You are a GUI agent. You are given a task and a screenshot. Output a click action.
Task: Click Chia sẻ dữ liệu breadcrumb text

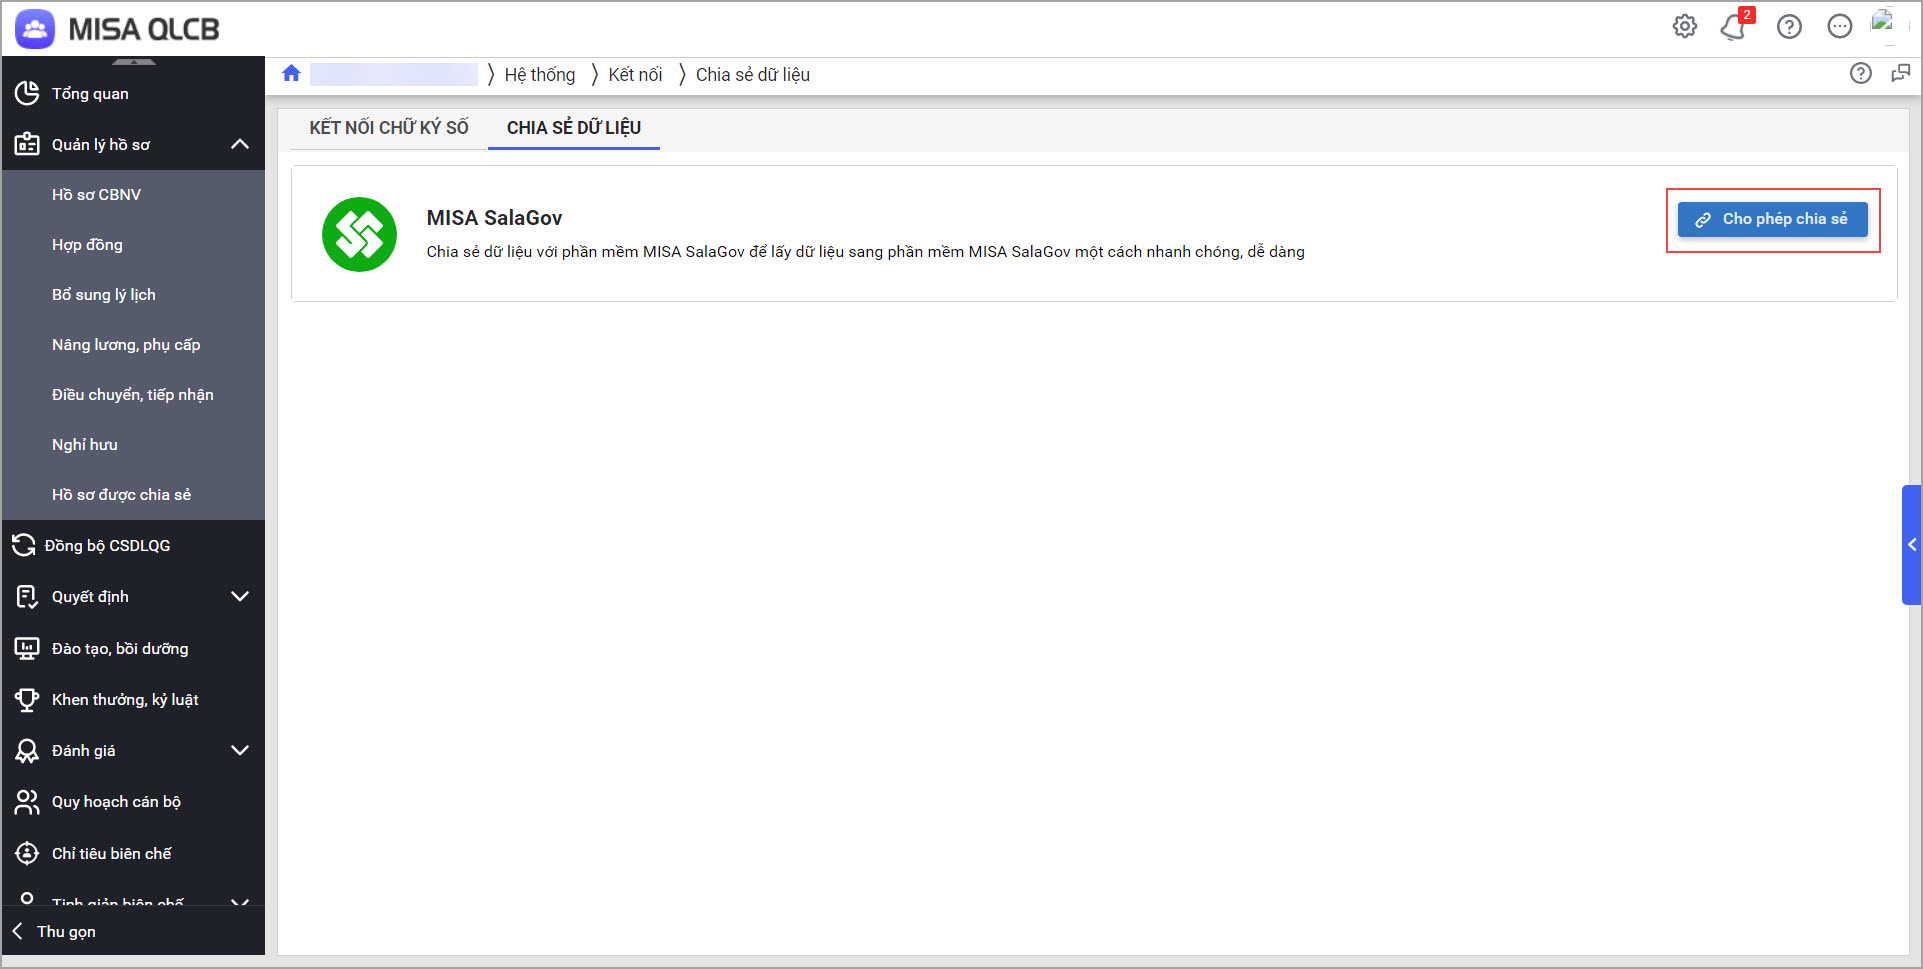coord(753,75)
